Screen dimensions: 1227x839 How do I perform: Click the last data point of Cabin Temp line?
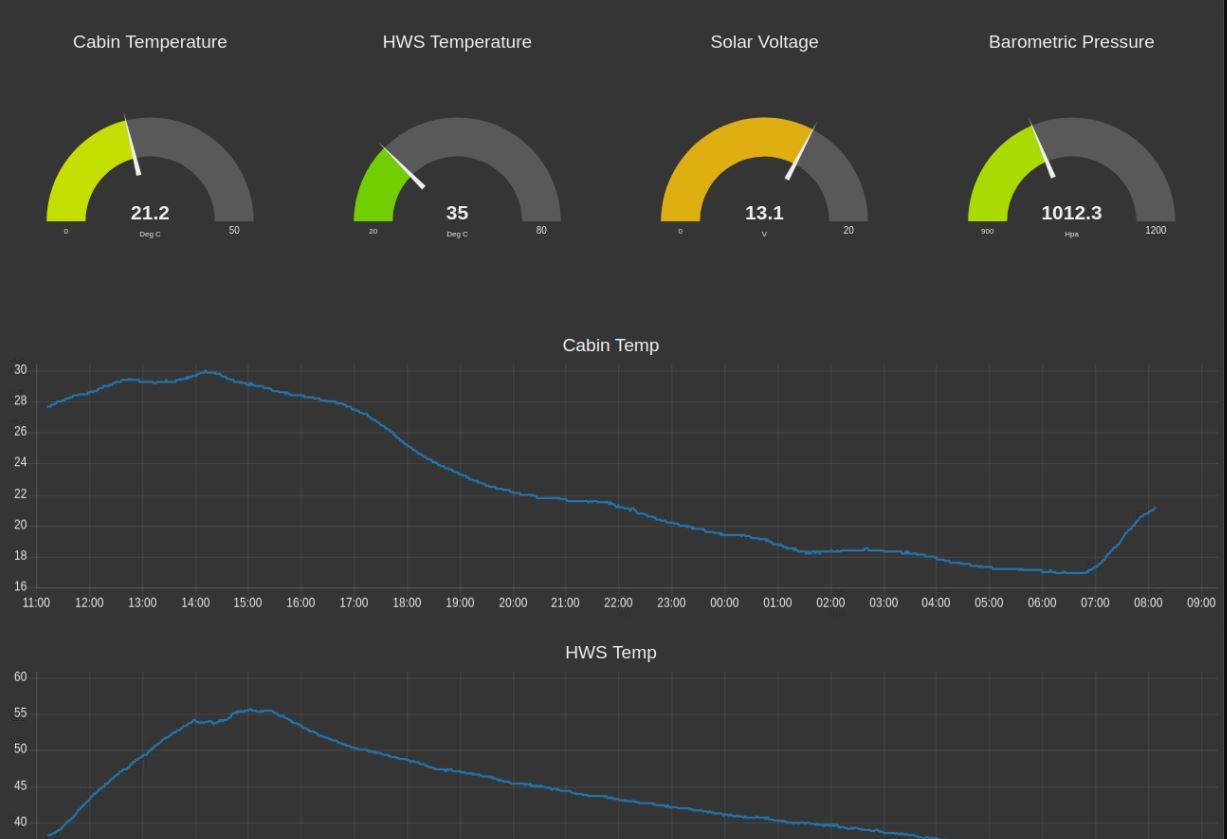pyautogui.click(x=1155, y=508)
